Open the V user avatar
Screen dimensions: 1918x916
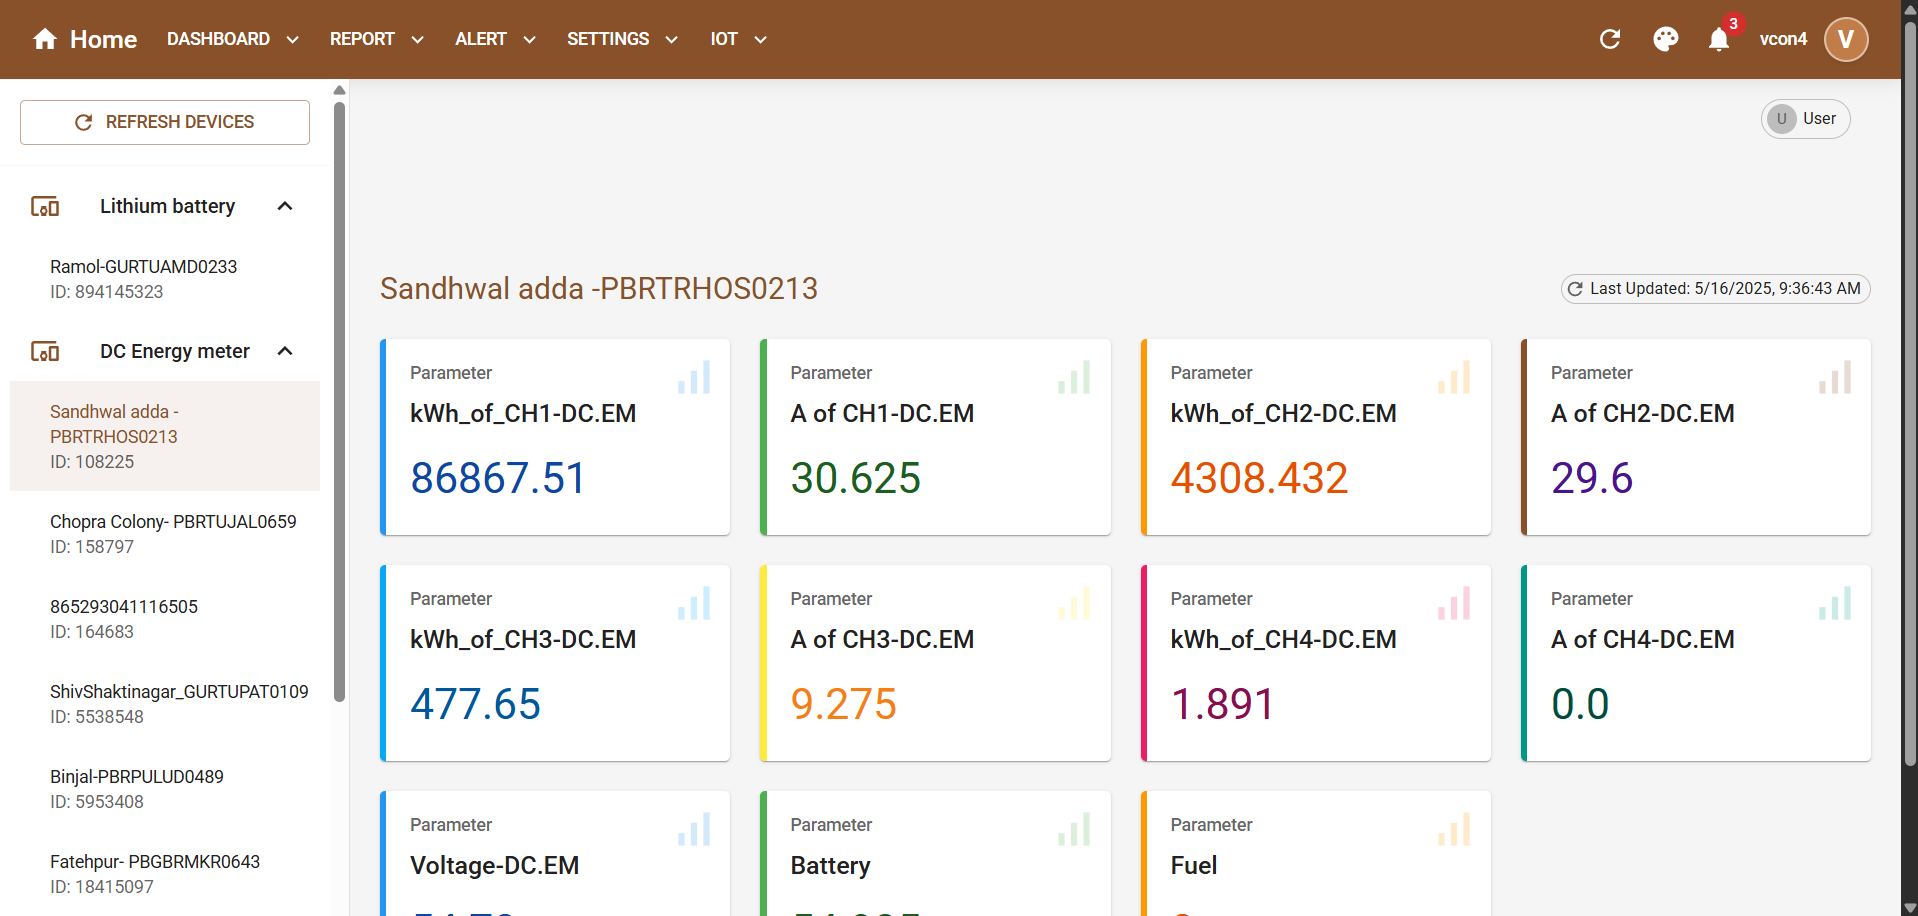[1846, 39]
